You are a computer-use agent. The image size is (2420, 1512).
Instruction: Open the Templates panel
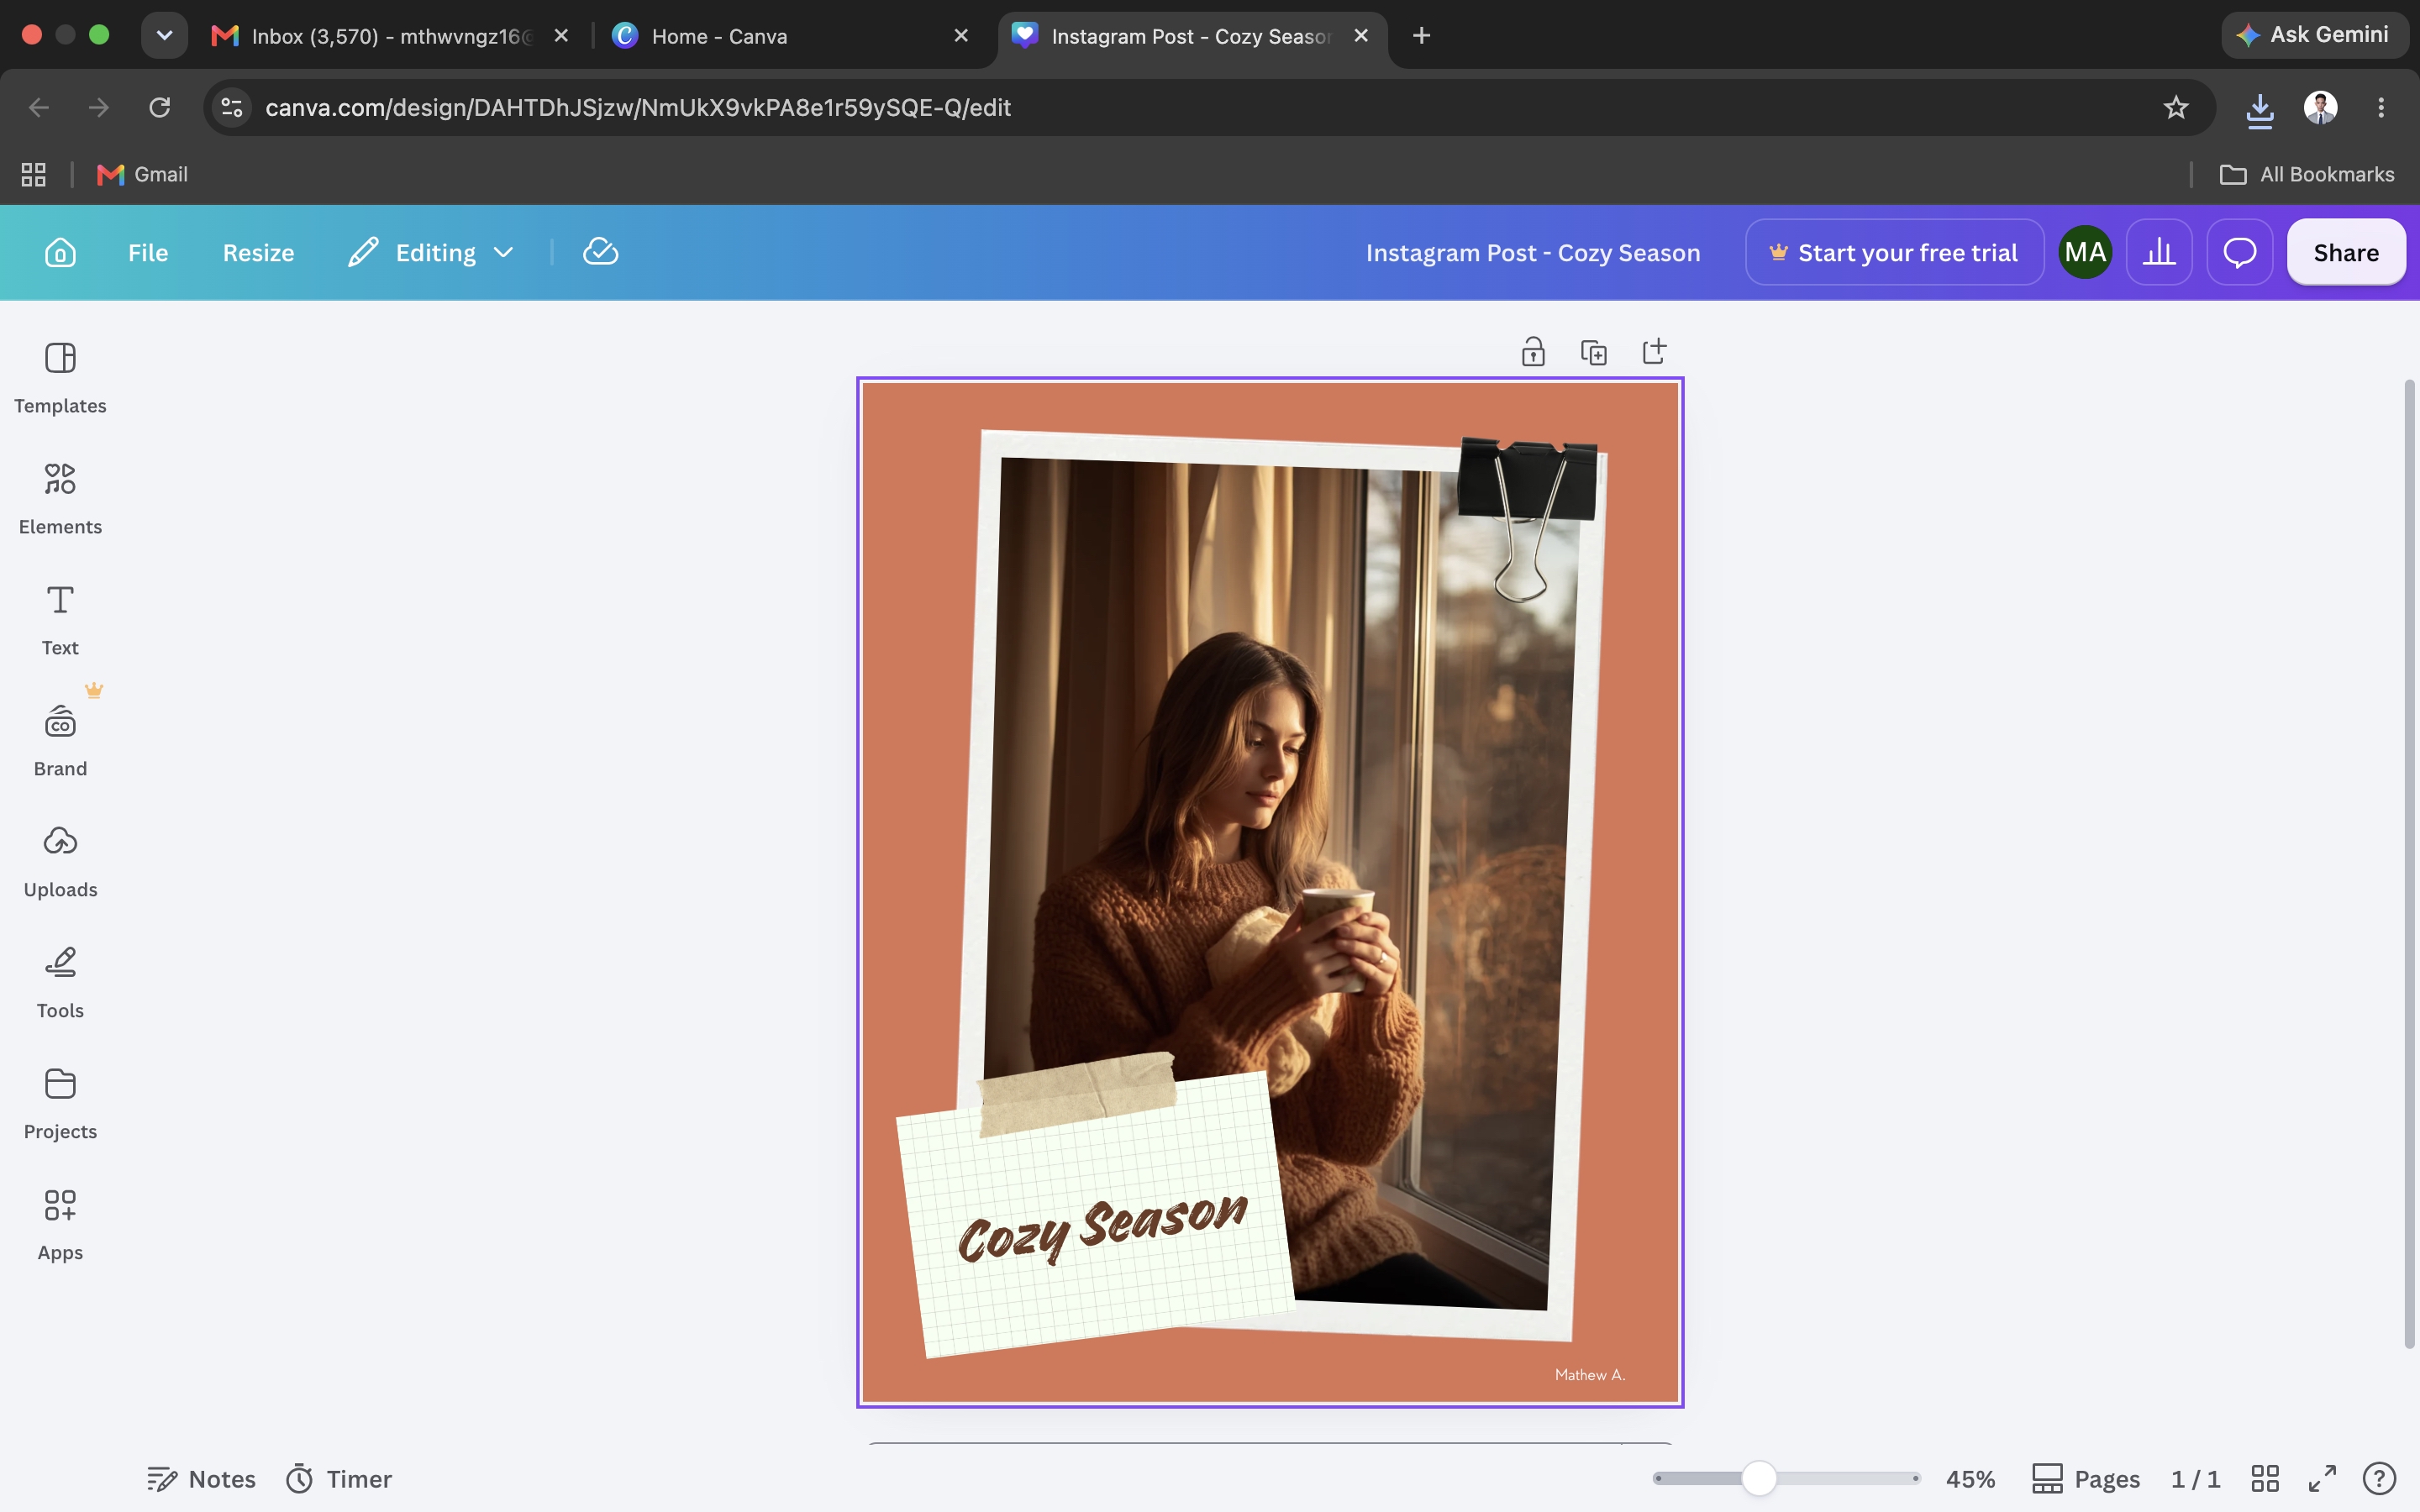coord(60,378)
